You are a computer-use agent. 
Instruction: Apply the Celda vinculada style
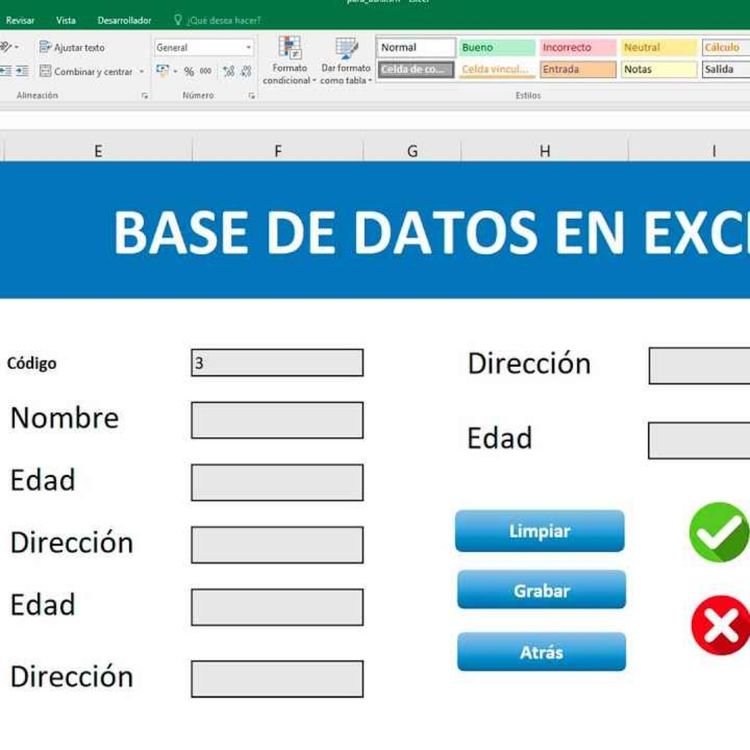point(497,69)
